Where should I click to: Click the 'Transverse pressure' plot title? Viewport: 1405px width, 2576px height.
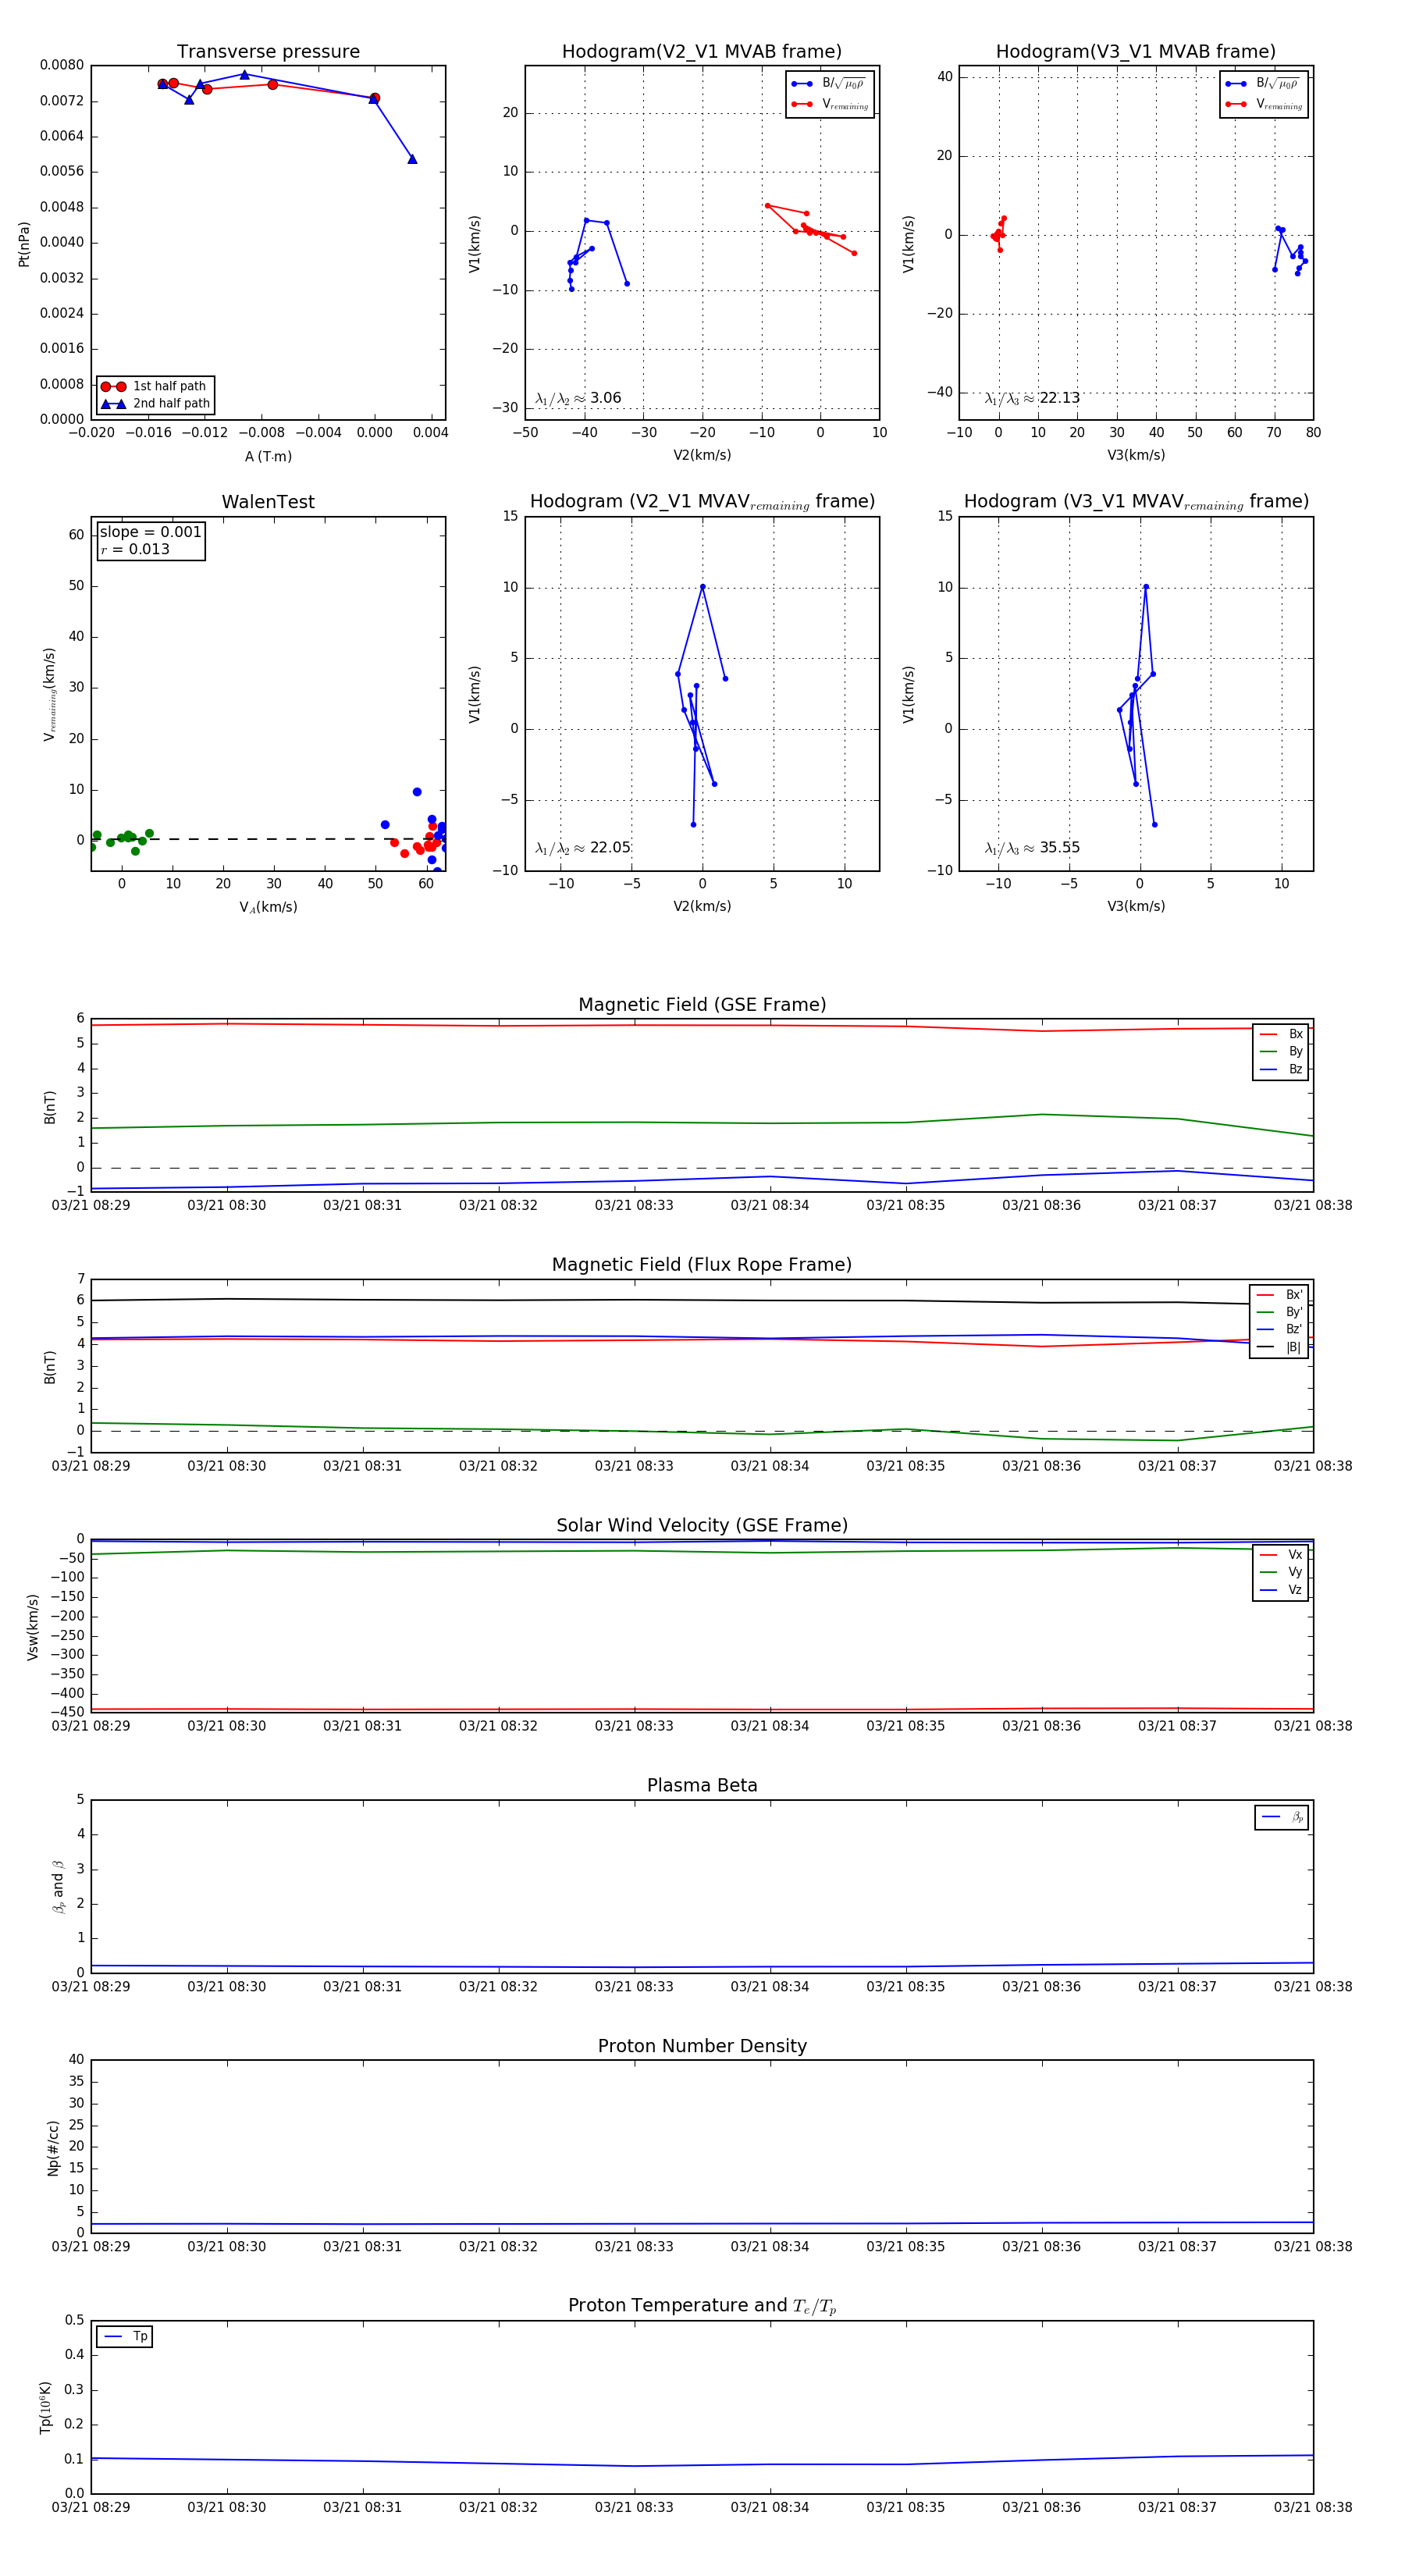click(268, 52)
